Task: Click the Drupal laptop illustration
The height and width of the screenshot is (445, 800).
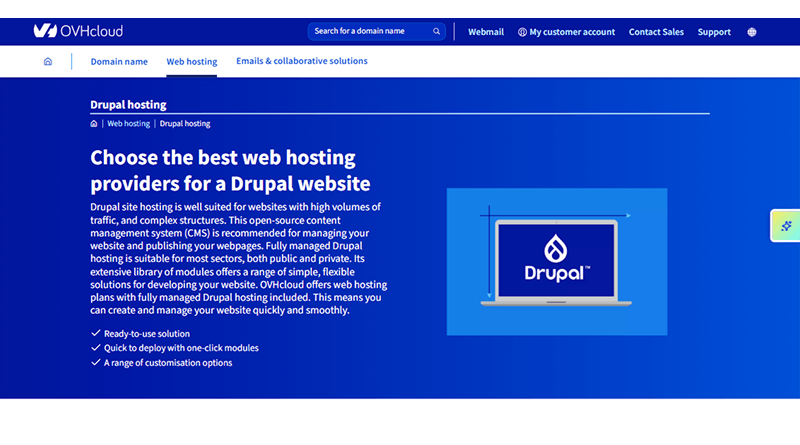Action: point(557,261)
